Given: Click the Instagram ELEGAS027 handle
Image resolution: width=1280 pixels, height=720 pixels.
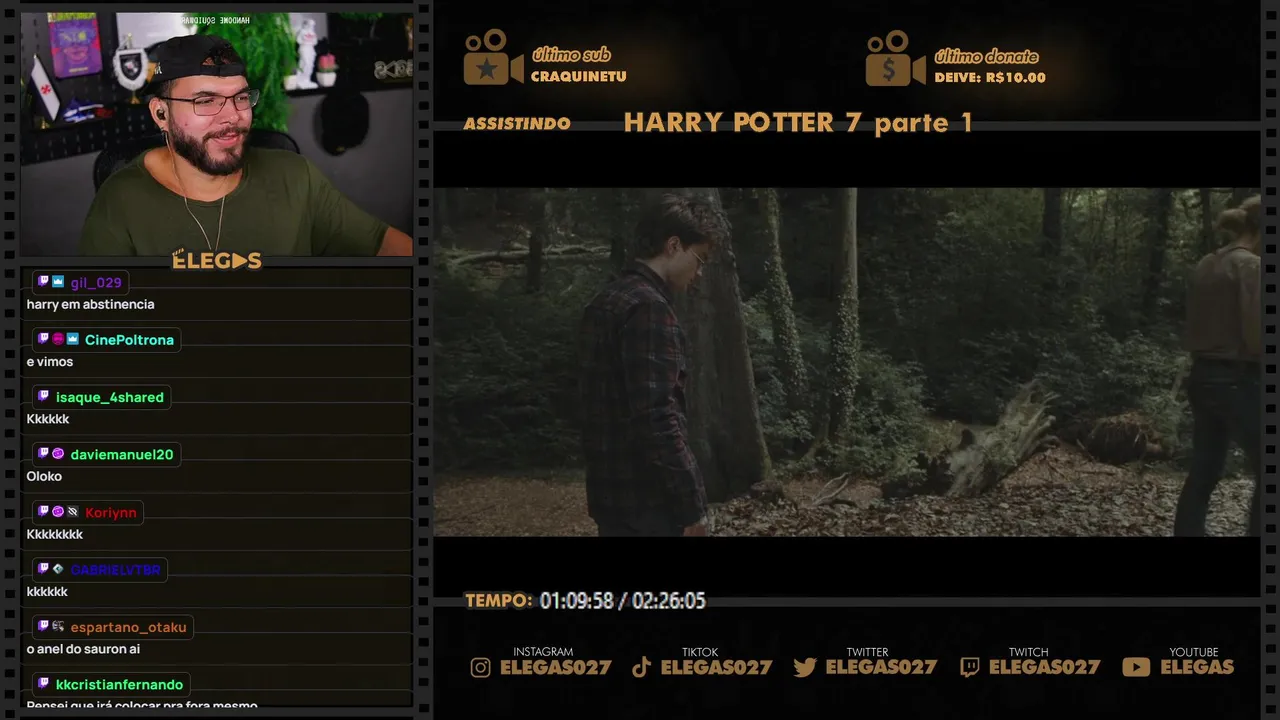Looking at the screenshot, I should 556,668.
